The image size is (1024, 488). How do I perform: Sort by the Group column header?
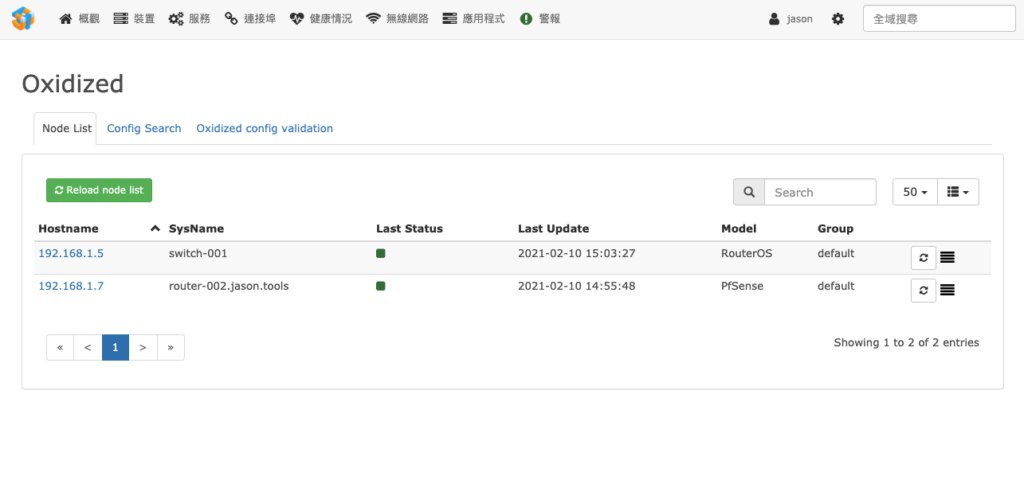pyautogui.click(x=835, y=229)
